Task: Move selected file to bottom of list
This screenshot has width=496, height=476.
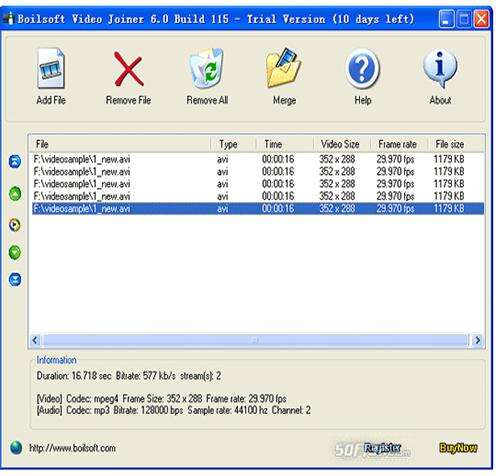Action: point(15,279)
